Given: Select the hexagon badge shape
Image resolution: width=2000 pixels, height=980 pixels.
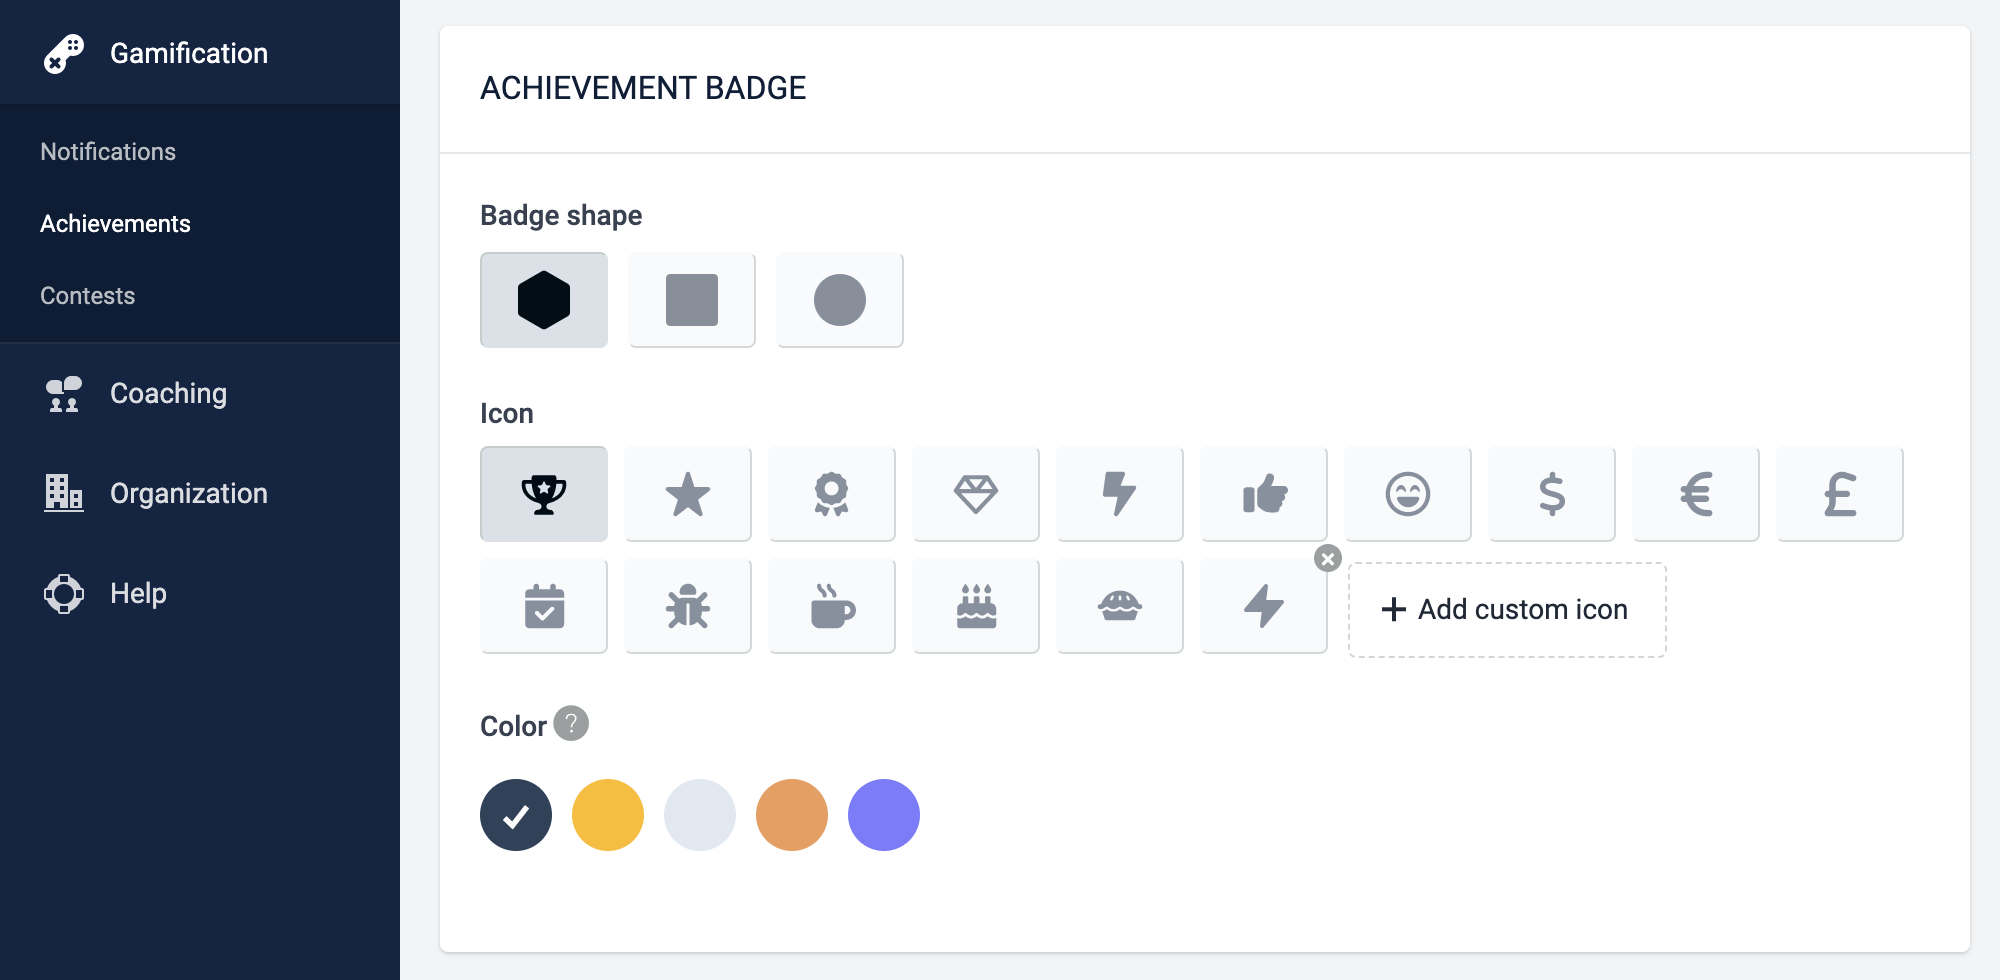Looking at the screenshot, I should (544, 300).
